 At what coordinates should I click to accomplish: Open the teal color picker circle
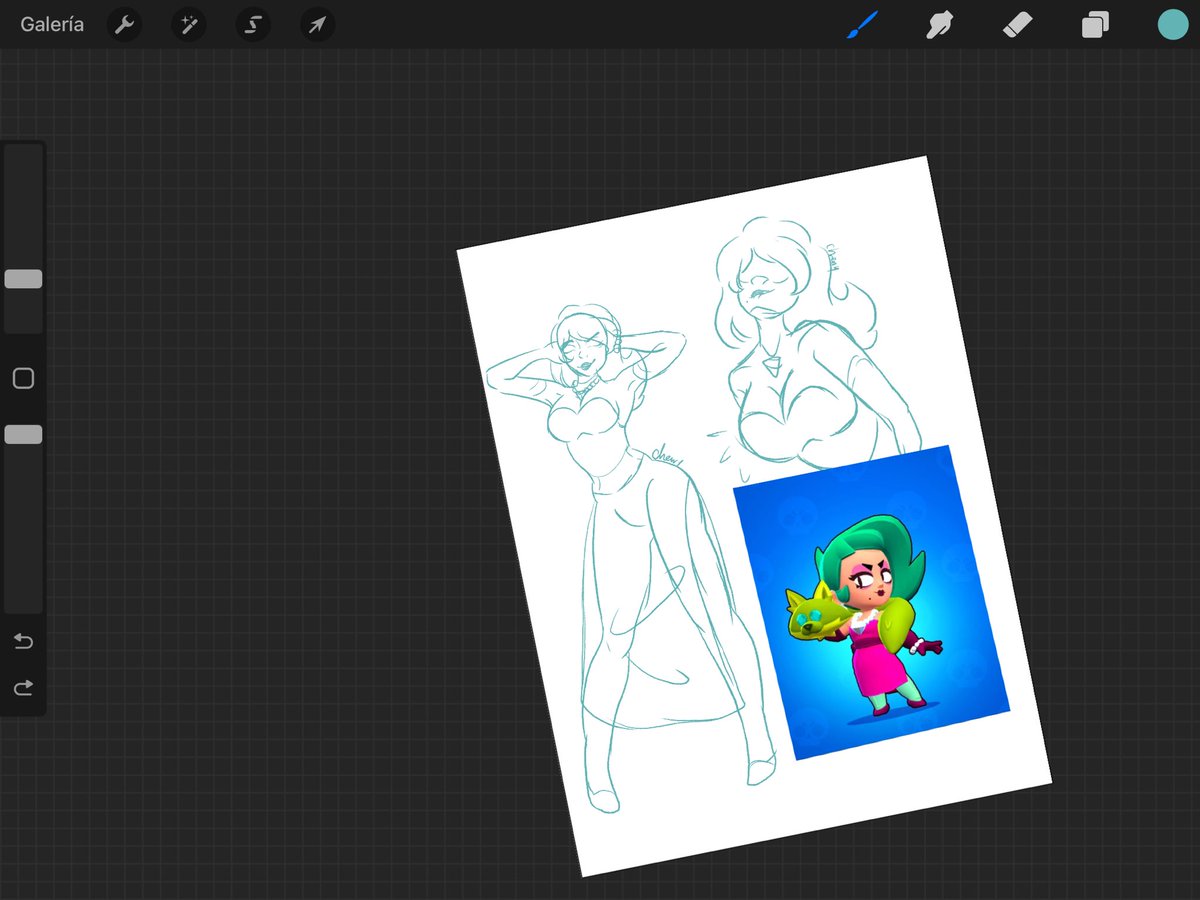pyautogui.click(x=1172, y=25)
